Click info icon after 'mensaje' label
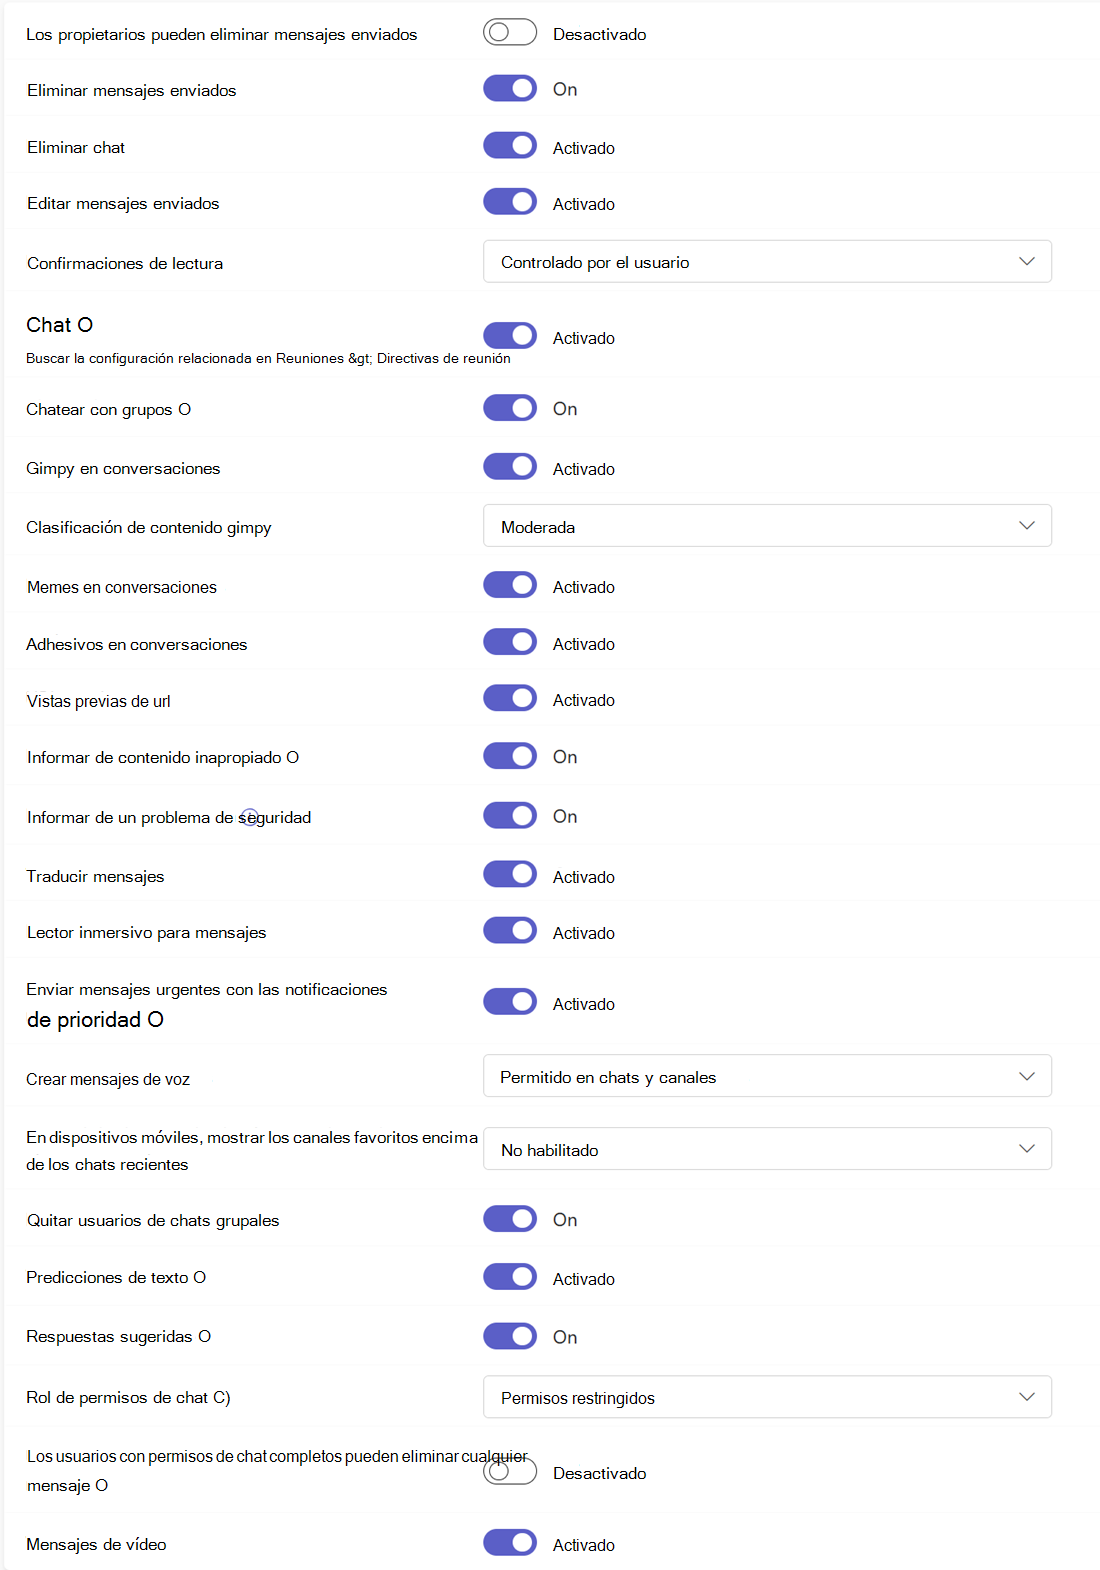 tap(102, 1485)
